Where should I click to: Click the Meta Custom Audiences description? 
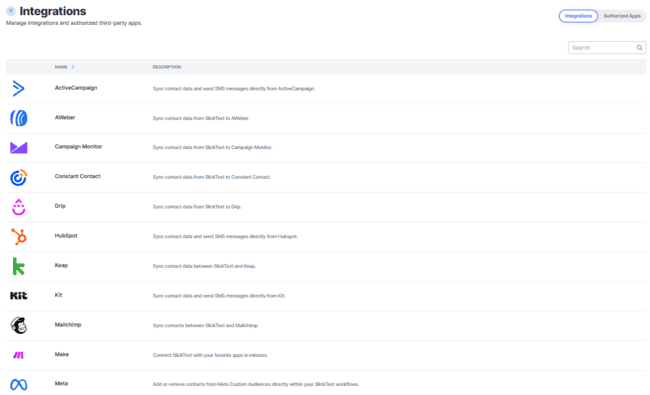[x=256, y=385]
